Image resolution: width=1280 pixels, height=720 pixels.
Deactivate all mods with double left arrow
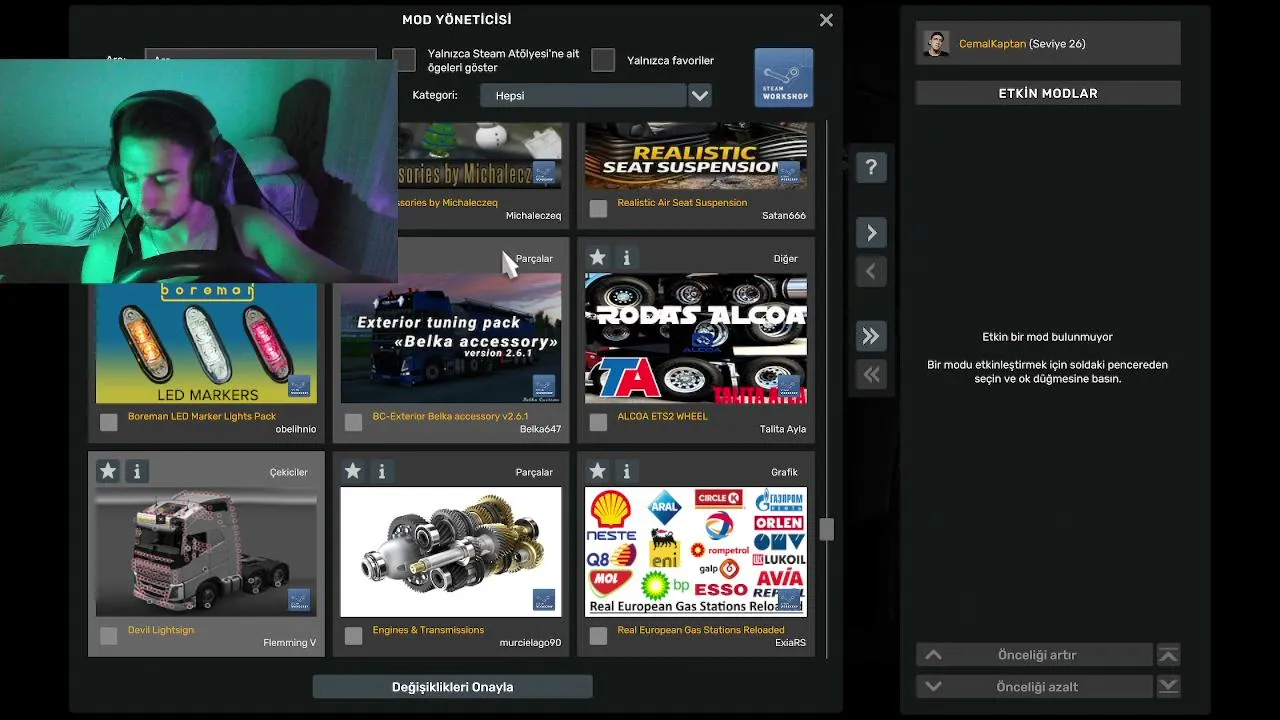pos(871,374)
